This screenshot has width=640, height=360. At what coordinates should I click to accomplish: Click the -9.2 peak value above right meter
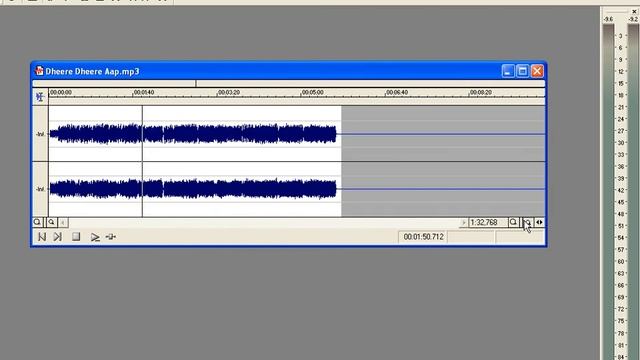(633, 19)
